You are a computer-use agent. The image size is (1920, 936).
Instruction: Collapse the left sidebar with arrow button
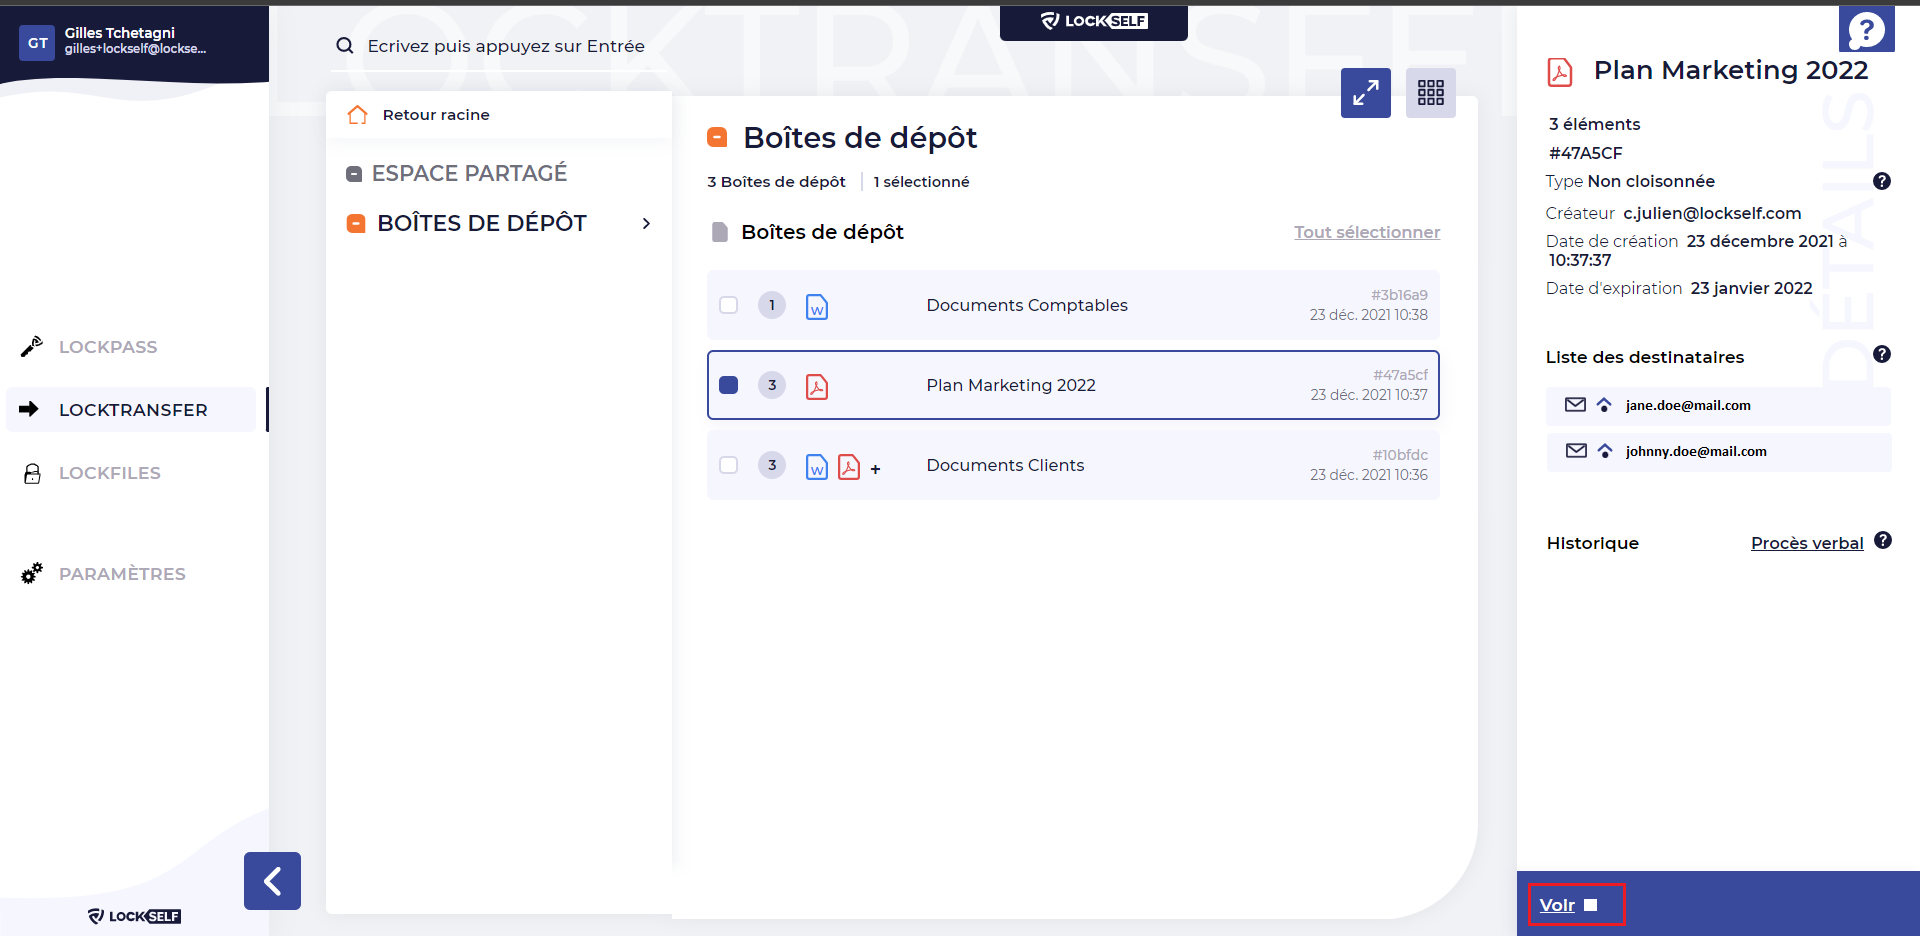(x=272, y=881)
